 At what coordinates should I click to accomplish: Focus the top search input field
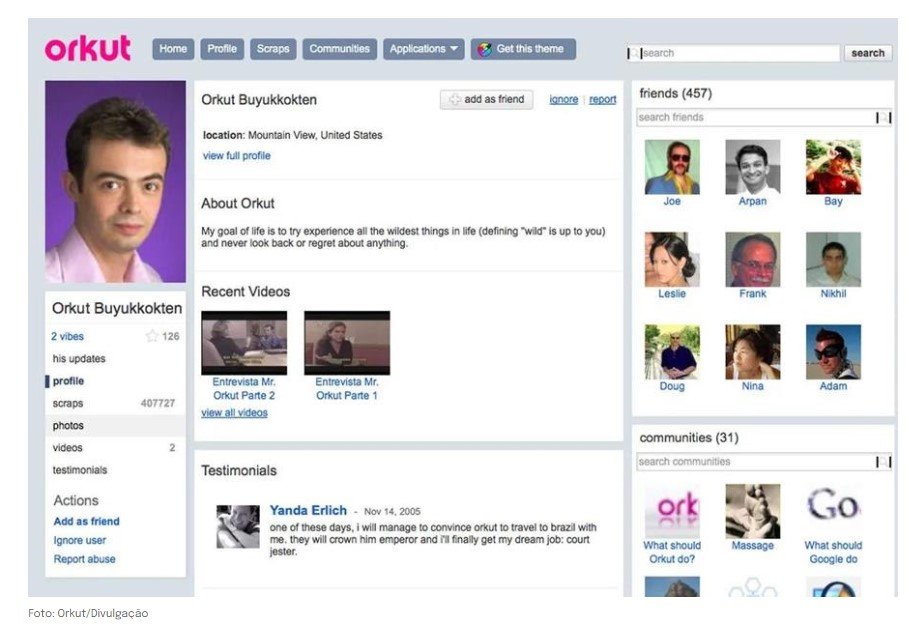[733, 53]
